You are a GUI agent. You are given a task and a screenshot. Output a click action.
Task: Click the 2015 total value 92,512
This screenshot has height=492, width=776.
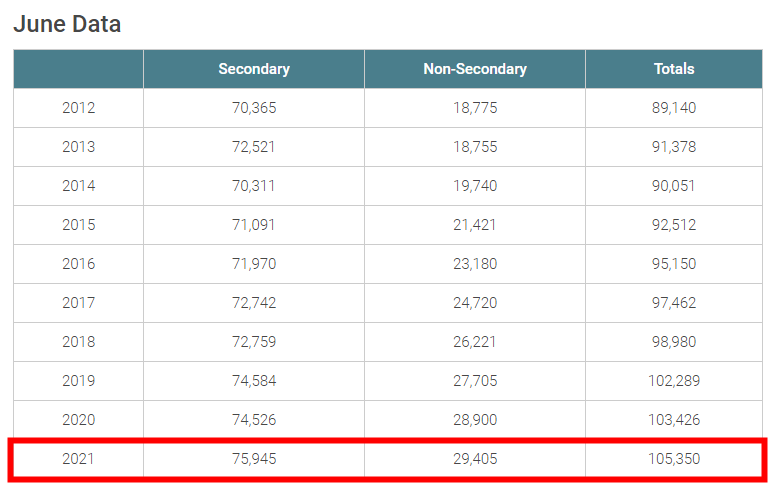coord(674,225)
